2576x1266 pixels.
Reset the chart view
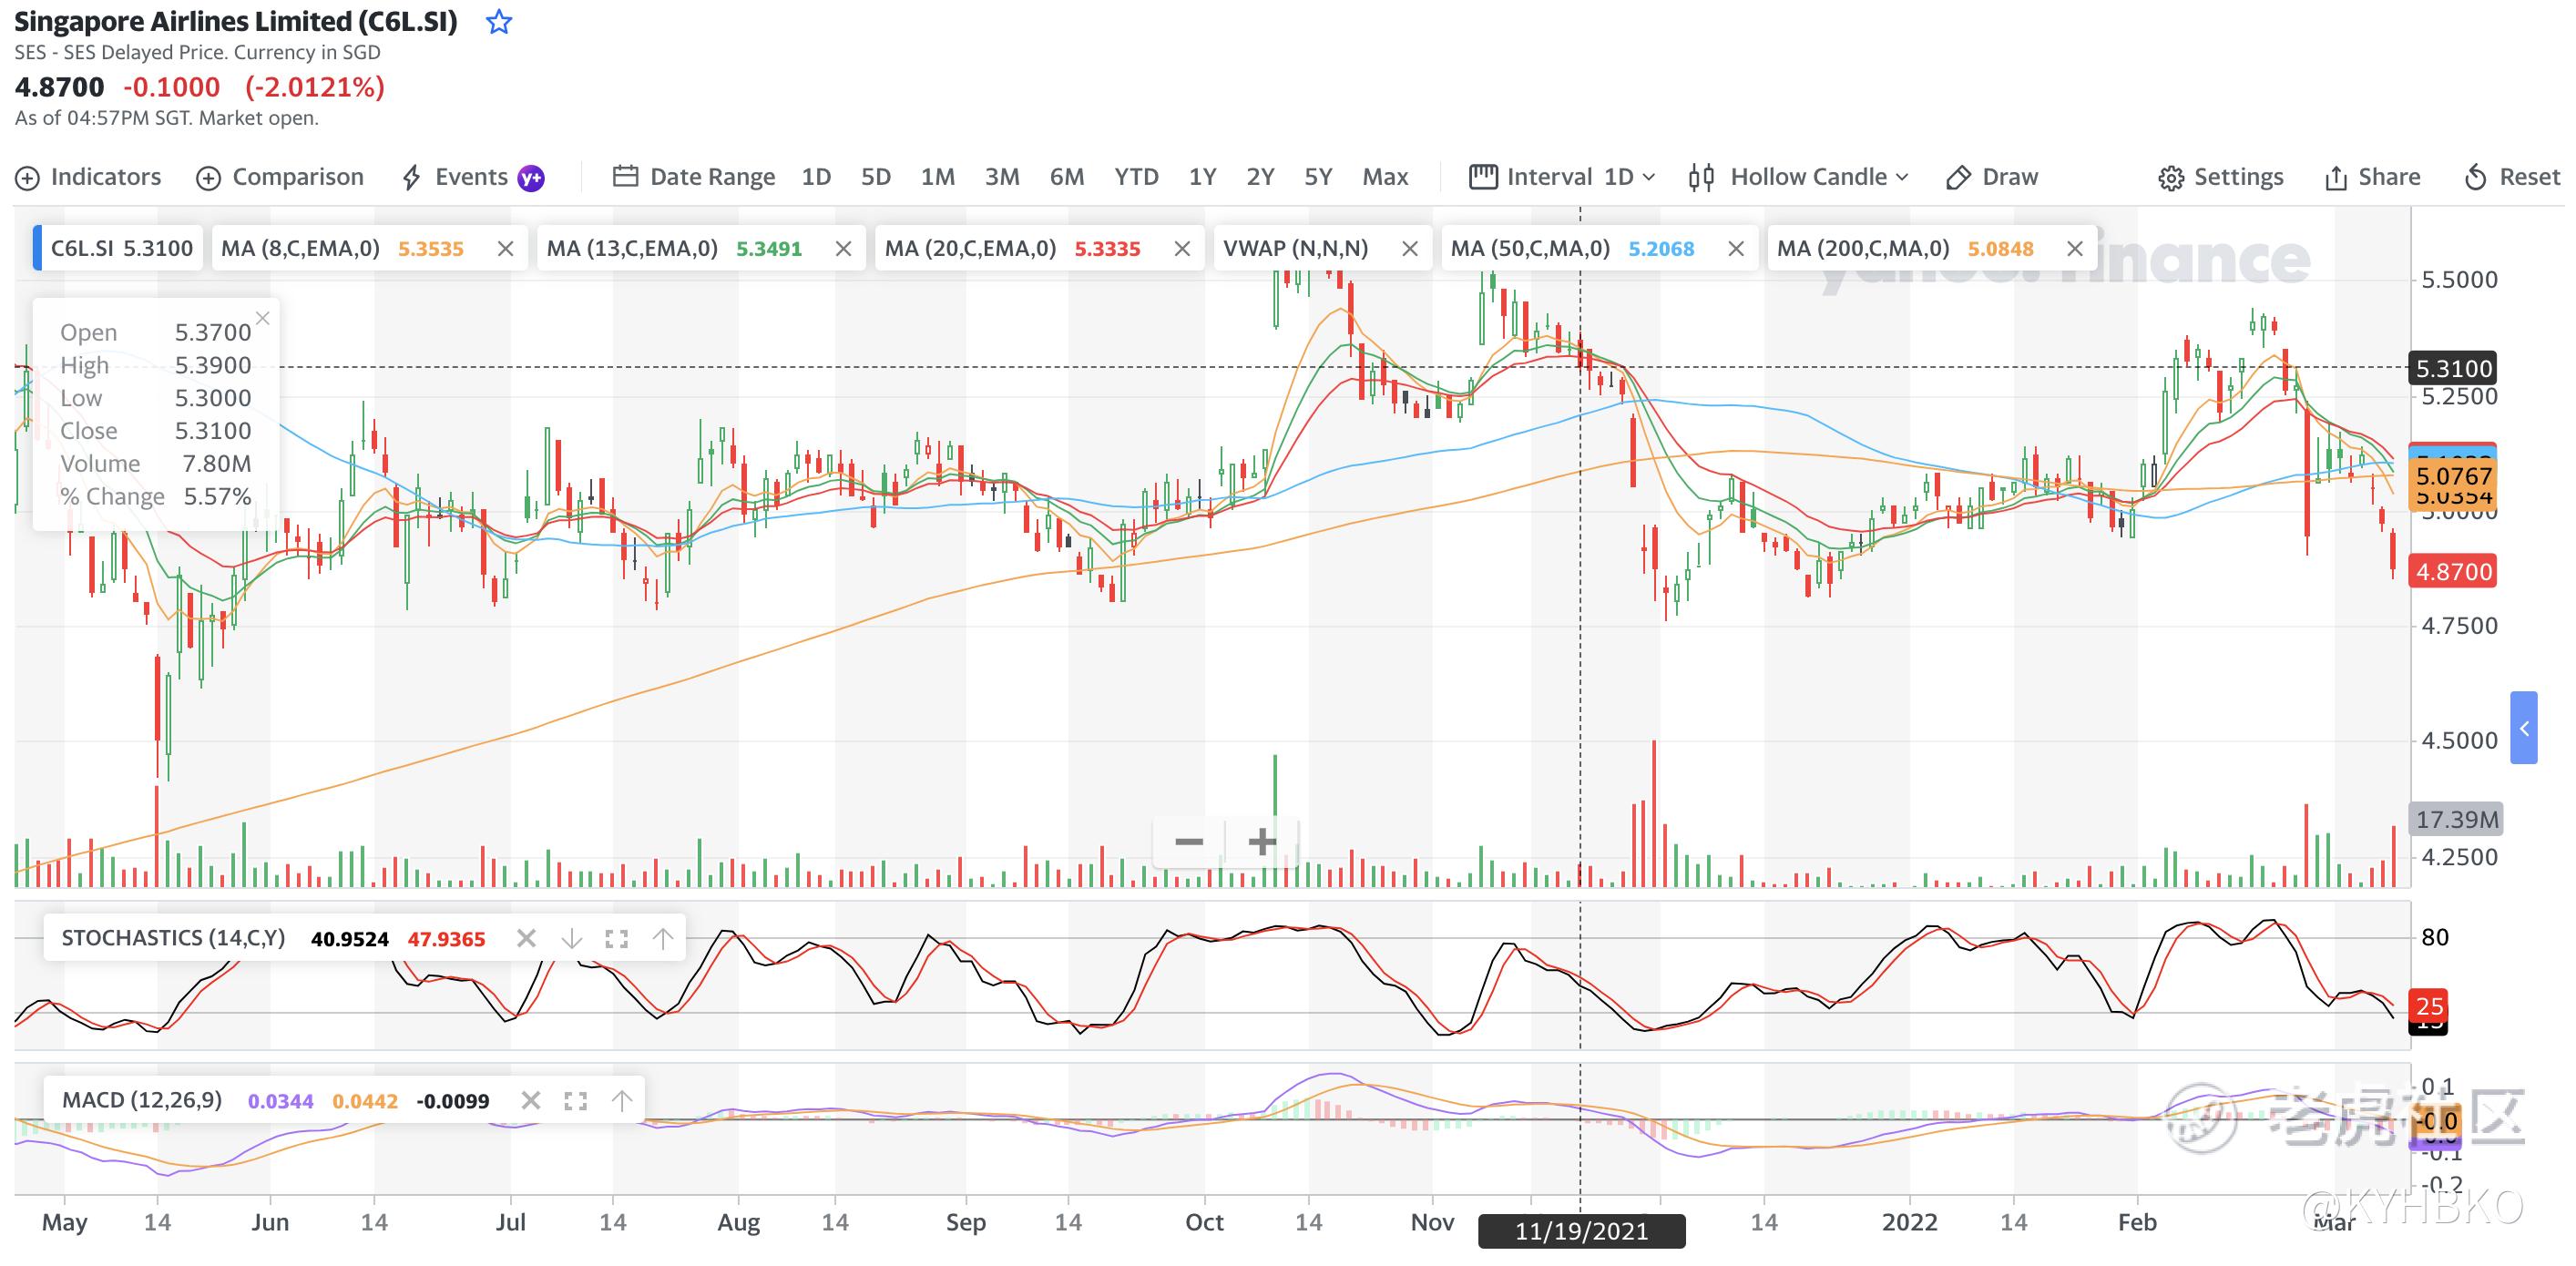(x=2512, y=177)
